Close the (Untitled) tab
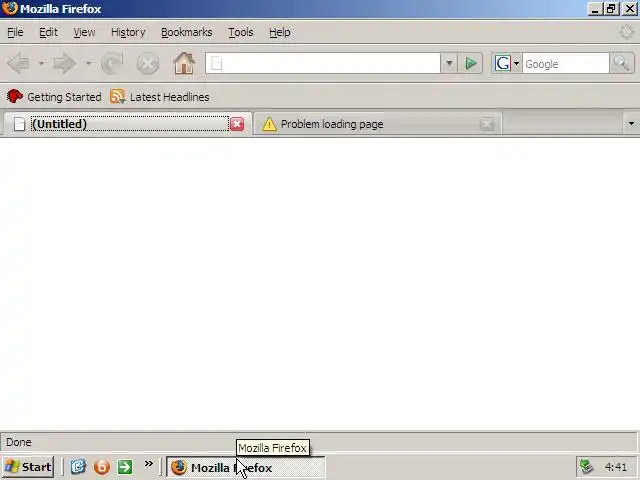Image resolution: width=640 pixels, height=480 pixels. pyautogui.click(x=237, y=124)
